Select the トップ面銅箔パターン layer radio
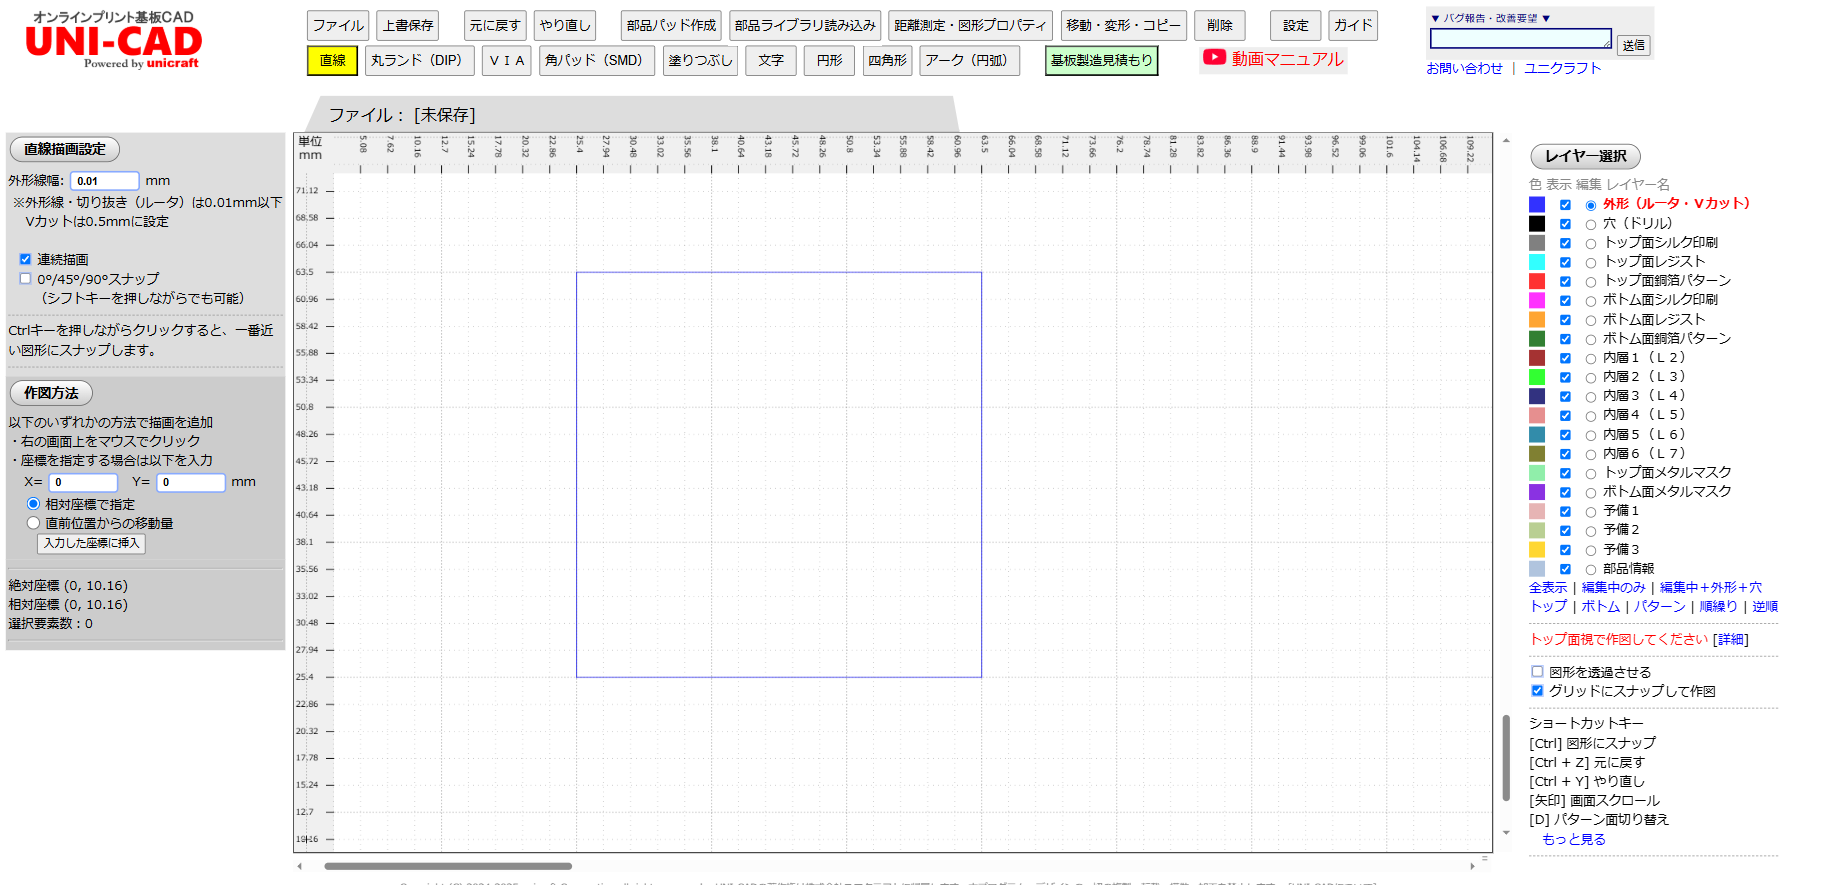The width and height of the screenshot is (1833, 885). click(x=1591, y=282)
